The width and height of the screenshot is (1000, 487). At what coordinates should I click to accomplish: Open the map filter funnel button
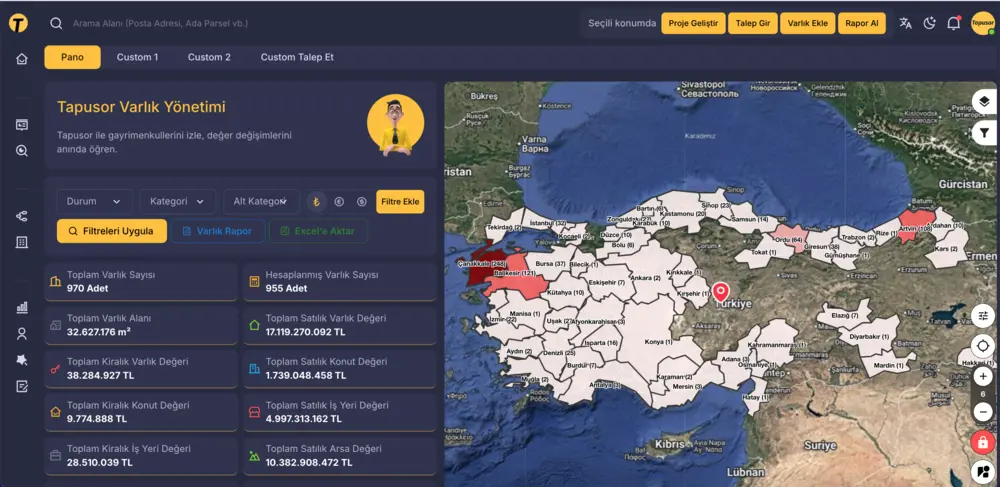click(983, 133)
